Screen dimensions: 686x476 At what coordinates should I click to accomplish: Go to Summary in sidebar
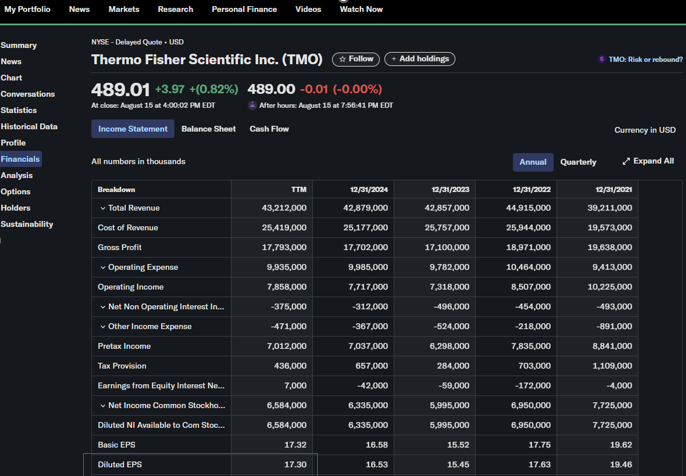click(x=18, y=46)
